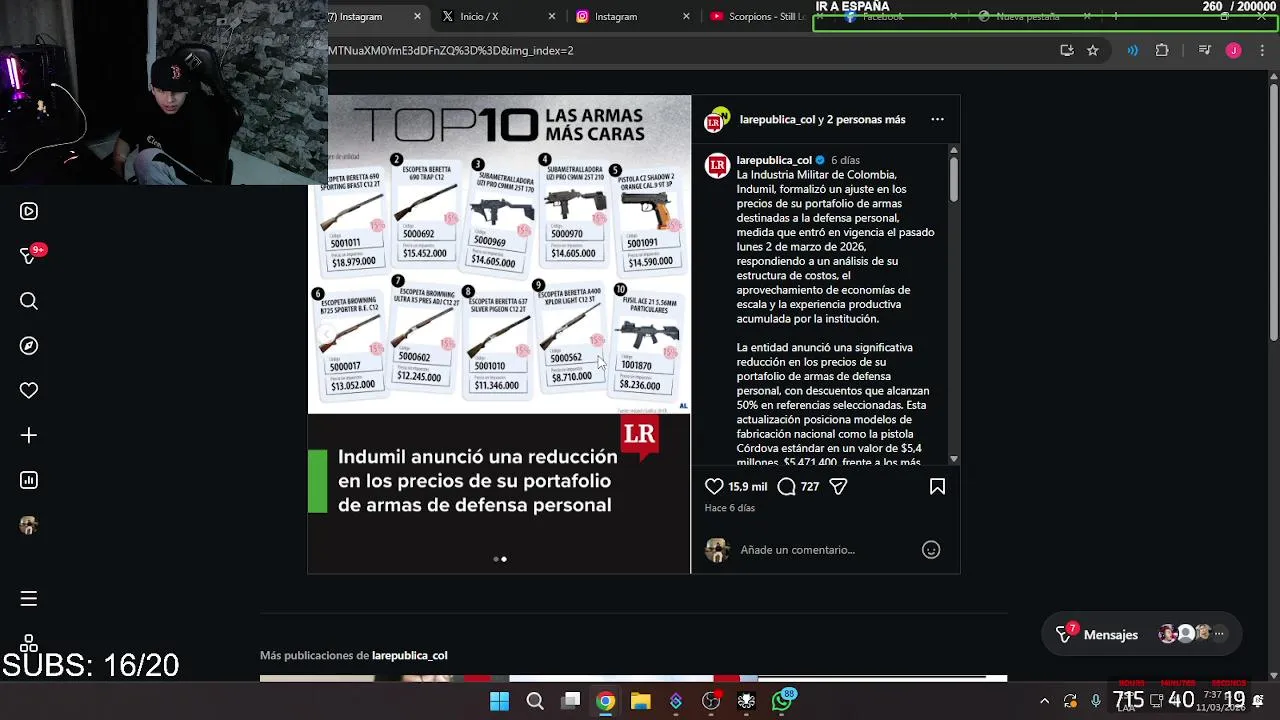Viewport: 1280px width, 720px height.
Task: Show hidden system tray icons chevron
Action: pyautogui.click(x=1044, y=701)
